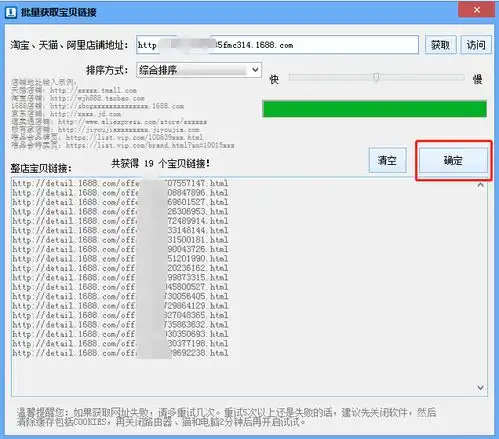Close the 批量获取宝贝链接 dialog

pyautogui.click(x=477, y=10)
